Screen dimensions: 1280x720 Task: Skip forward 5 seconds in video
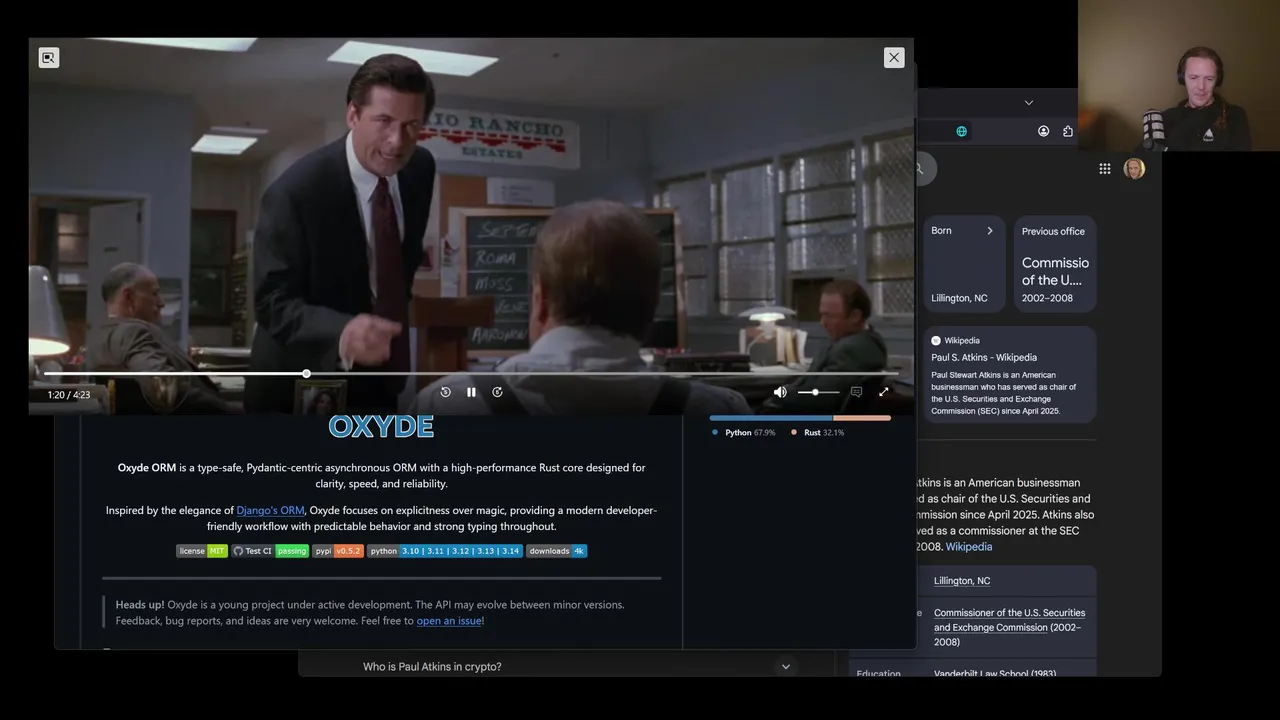[497, 392]
